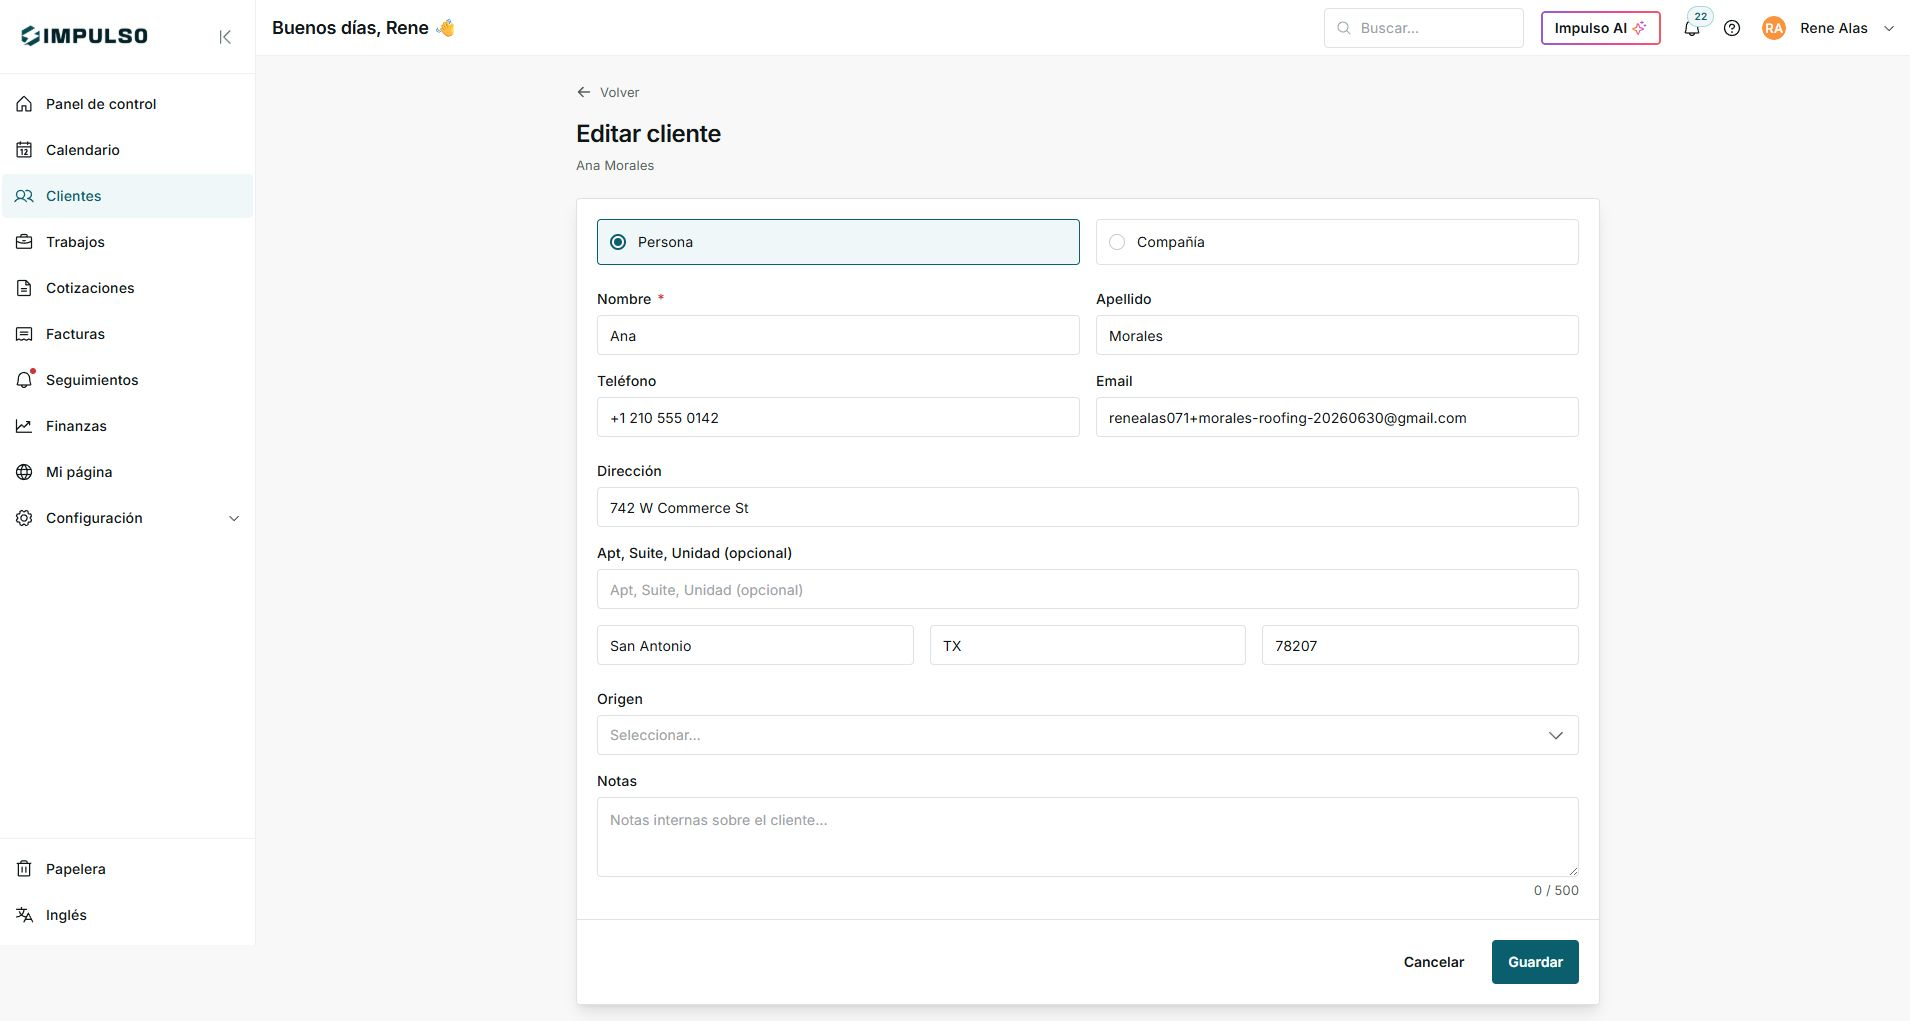Focus the Notas internal notes text area

coord(1087,837)
